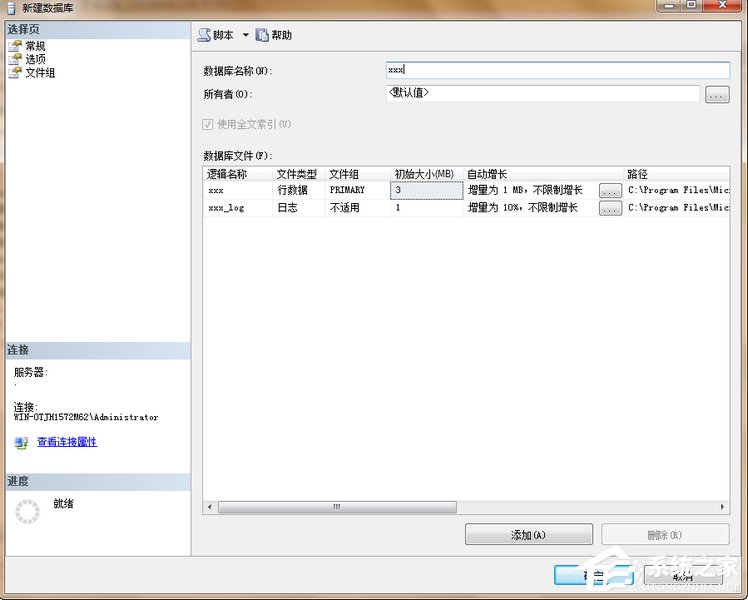Click the 不适用 filegroup cell
Viewport: 748px width, 600px height.
point(357,208)
